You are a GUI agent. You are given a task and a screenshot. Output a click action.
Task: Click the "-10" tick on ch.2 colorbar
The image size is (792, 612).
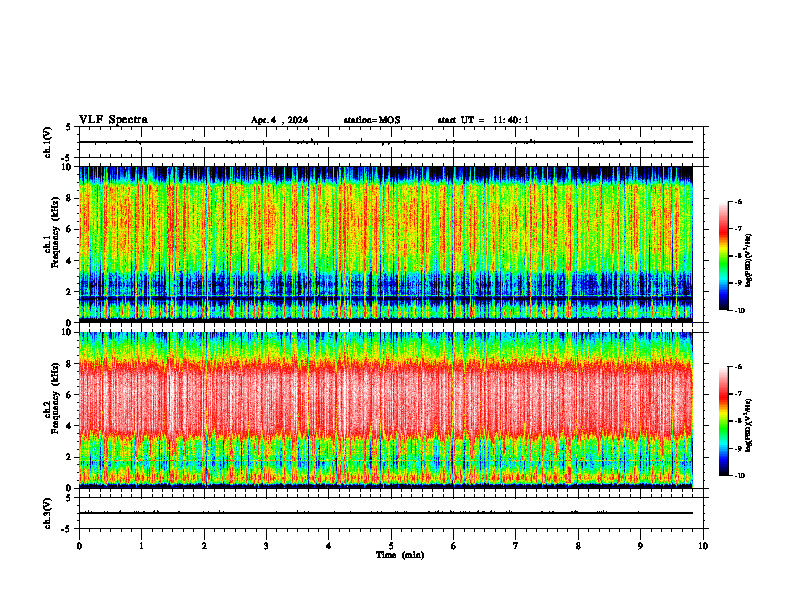[739, 476]
